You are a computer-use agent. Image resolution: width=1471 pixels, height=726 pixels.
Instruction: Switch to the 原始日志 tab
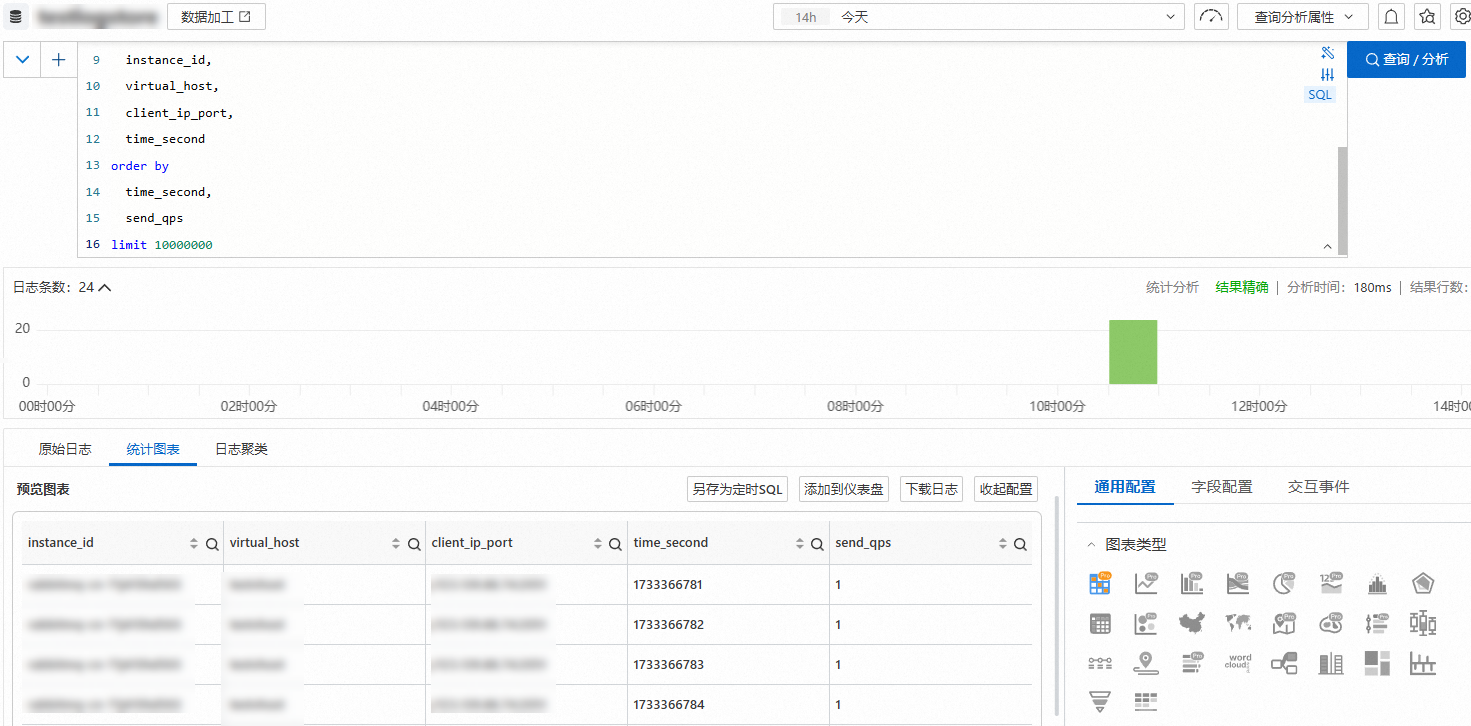pos(65,449)
